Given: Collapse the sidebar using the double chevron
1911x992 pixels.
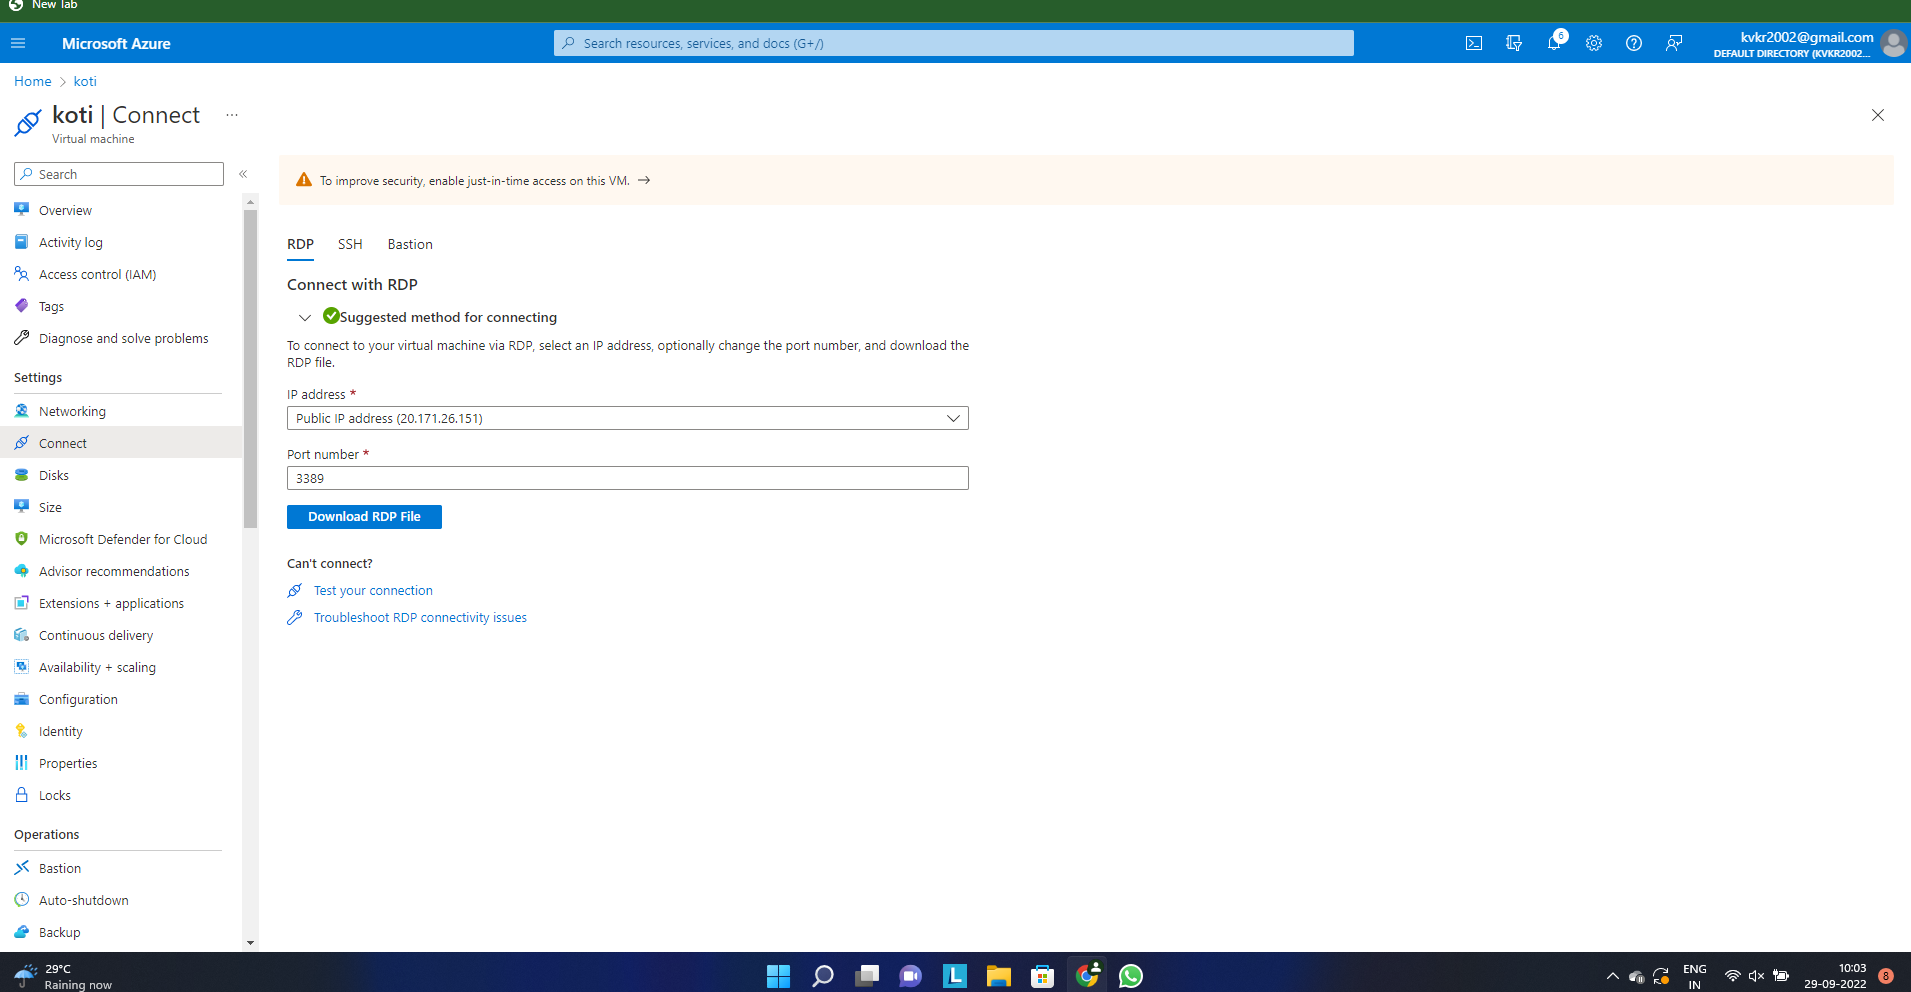Looking at the screenshot, I should coord(243,174).
